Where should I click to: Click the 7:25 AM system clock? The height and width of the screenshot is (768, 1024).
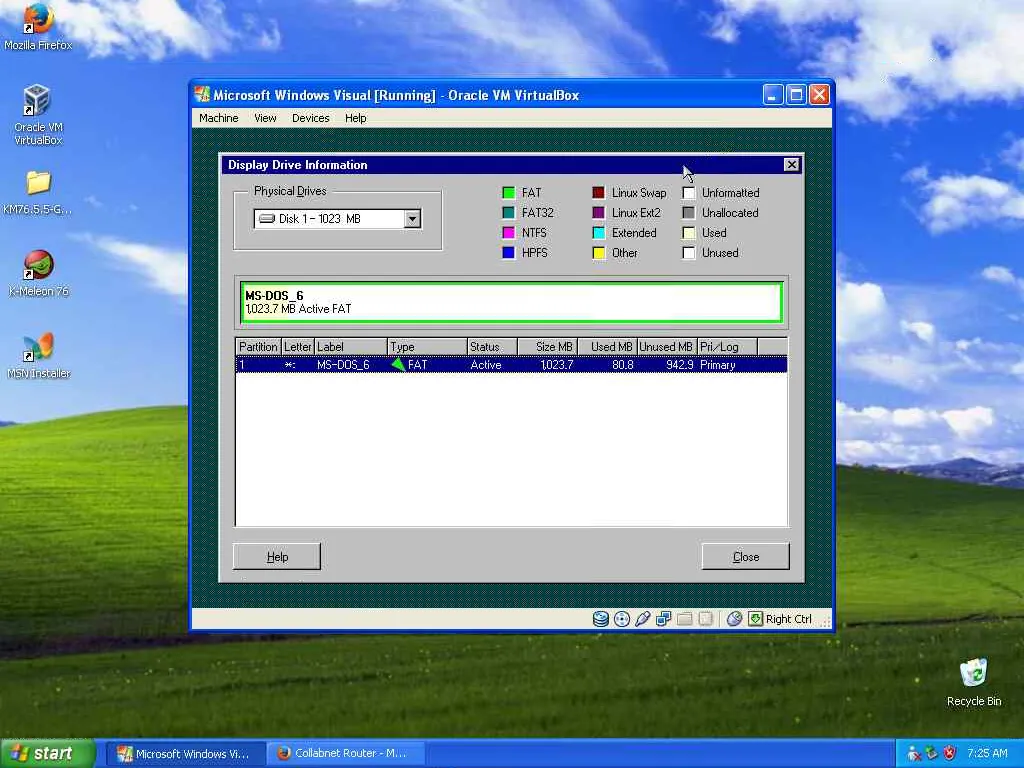[987, 753]
